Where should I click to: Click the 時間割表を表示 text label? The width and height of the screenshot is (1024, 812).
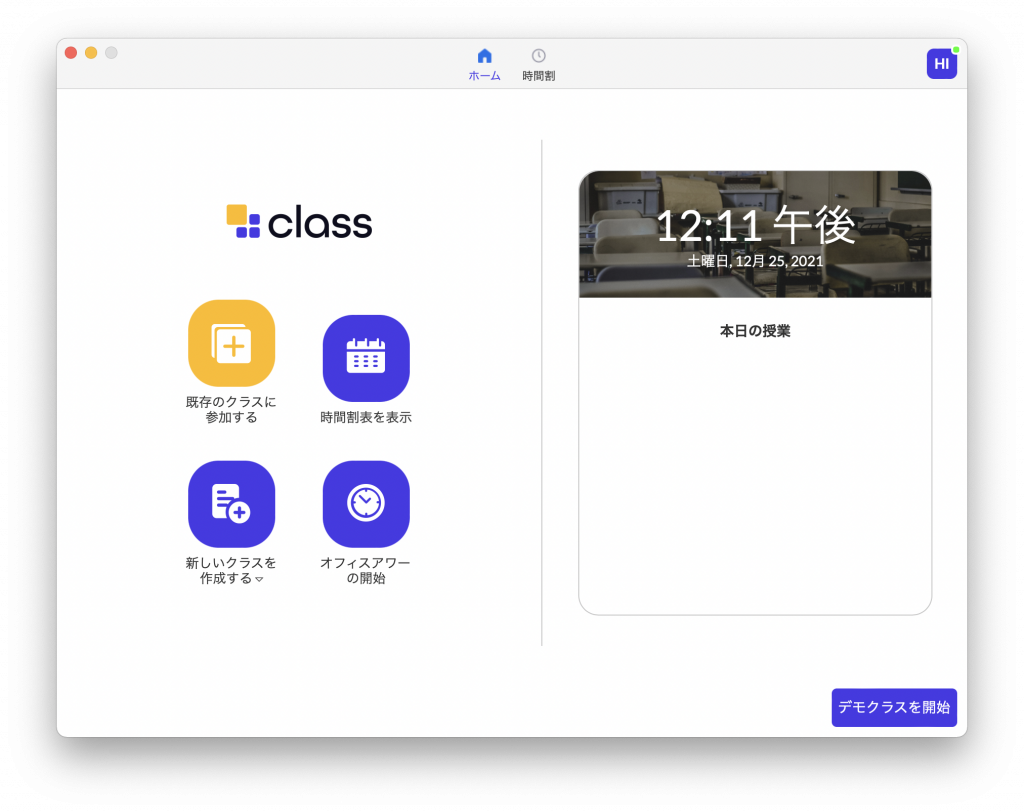click(365, 417)
